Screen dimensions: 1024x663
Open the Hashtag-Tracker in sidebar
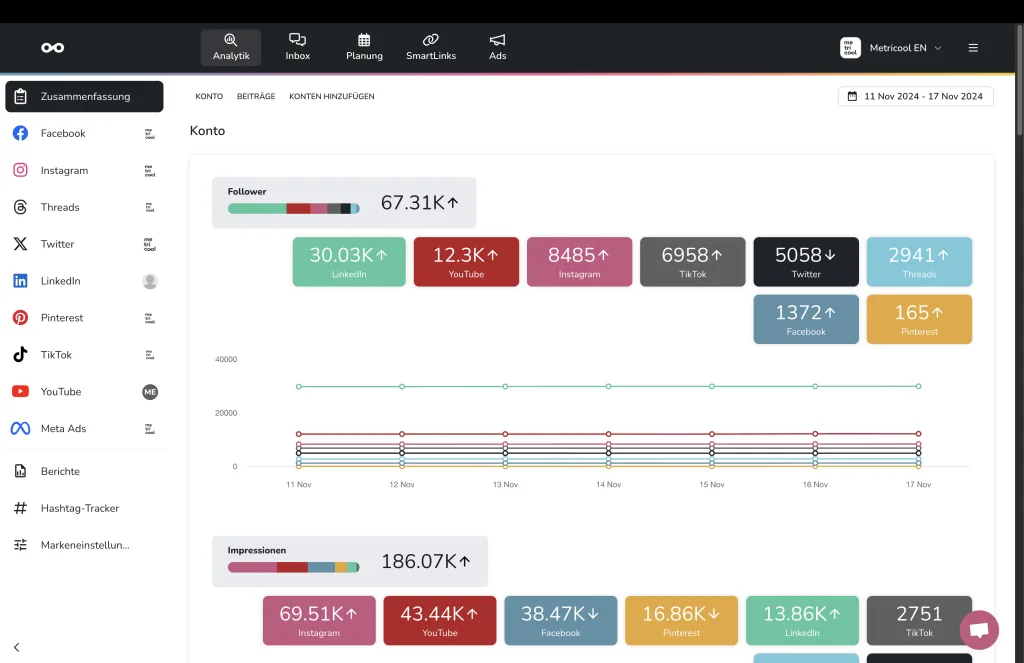(x=80, y=508)
